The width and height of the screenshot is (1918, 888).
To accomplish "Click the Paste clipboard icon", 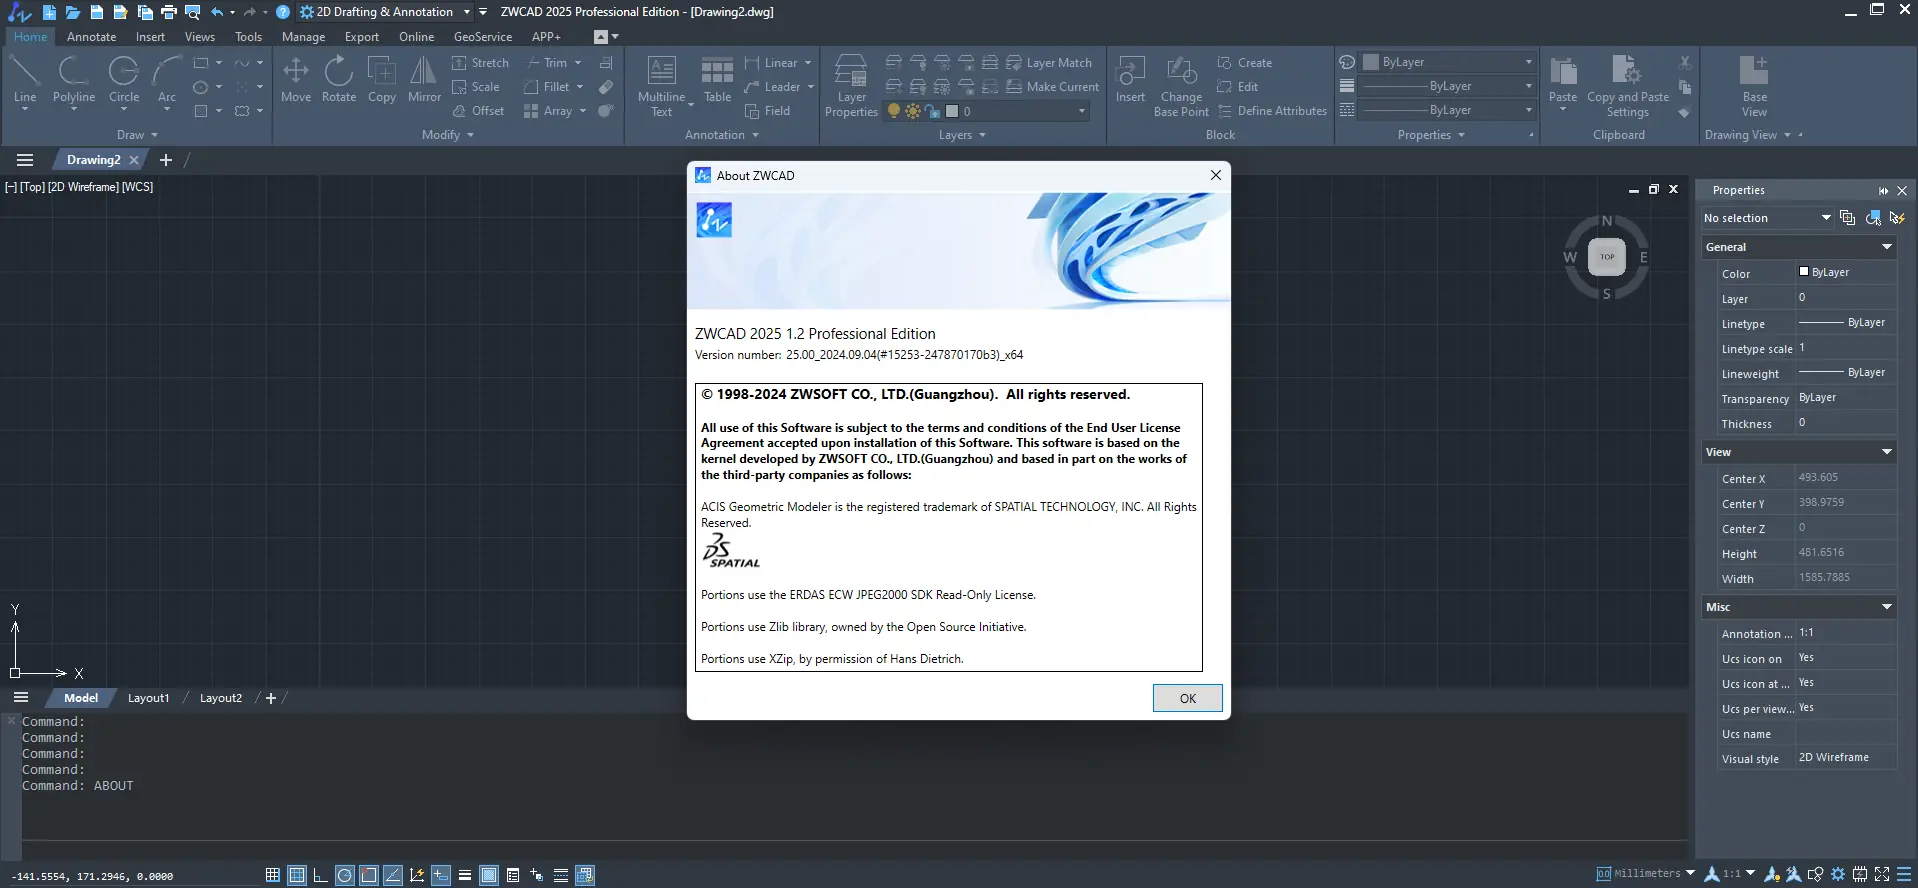I will point(1563,79).
